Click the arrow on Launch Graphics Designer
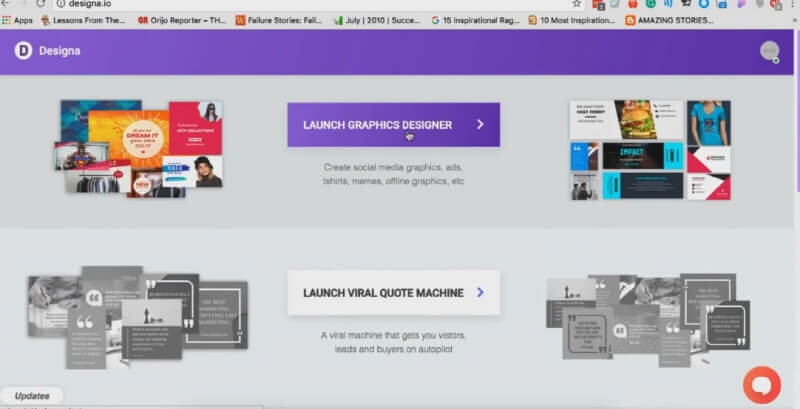Image resolution: width=800 pixels, height=409 pixels. [480, 124]
